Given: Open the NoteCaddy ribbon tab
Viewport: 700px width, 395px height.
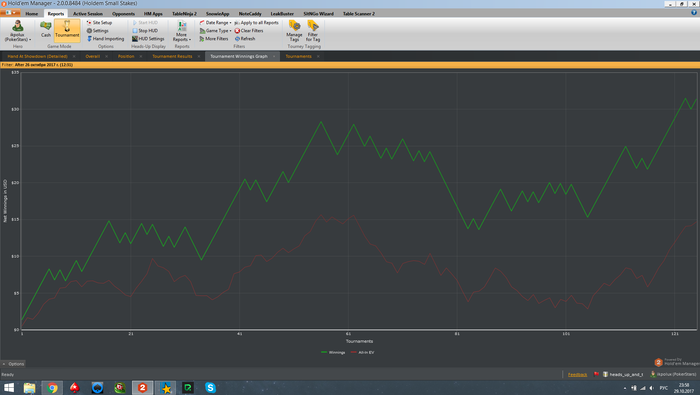Looking at the screenshot, I should coord(250,14).
